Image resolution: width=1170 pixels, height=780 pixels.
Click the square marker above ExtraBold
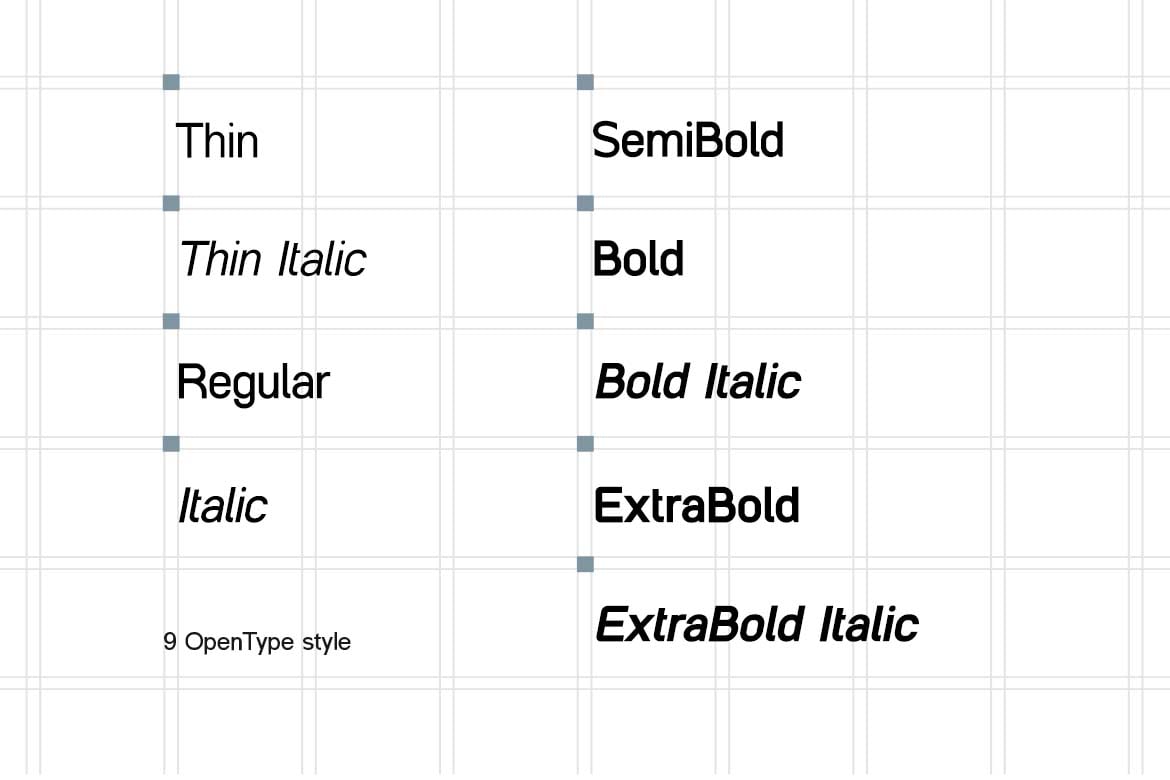(586, 443)
